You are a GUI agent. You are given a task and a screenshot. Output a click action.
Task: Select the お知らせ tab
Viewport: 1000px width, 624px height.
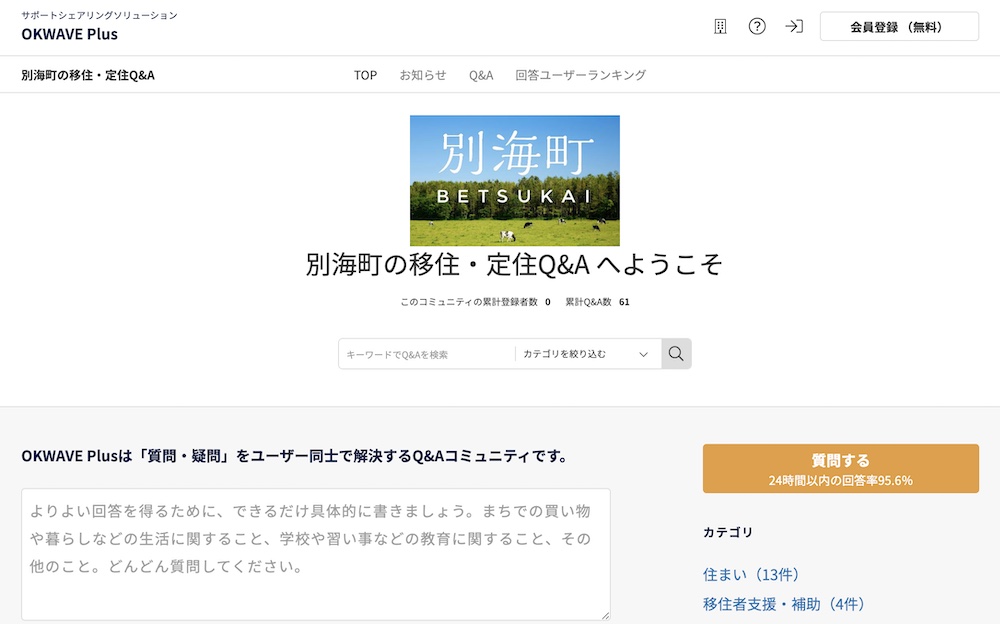[x=424, y=74]
